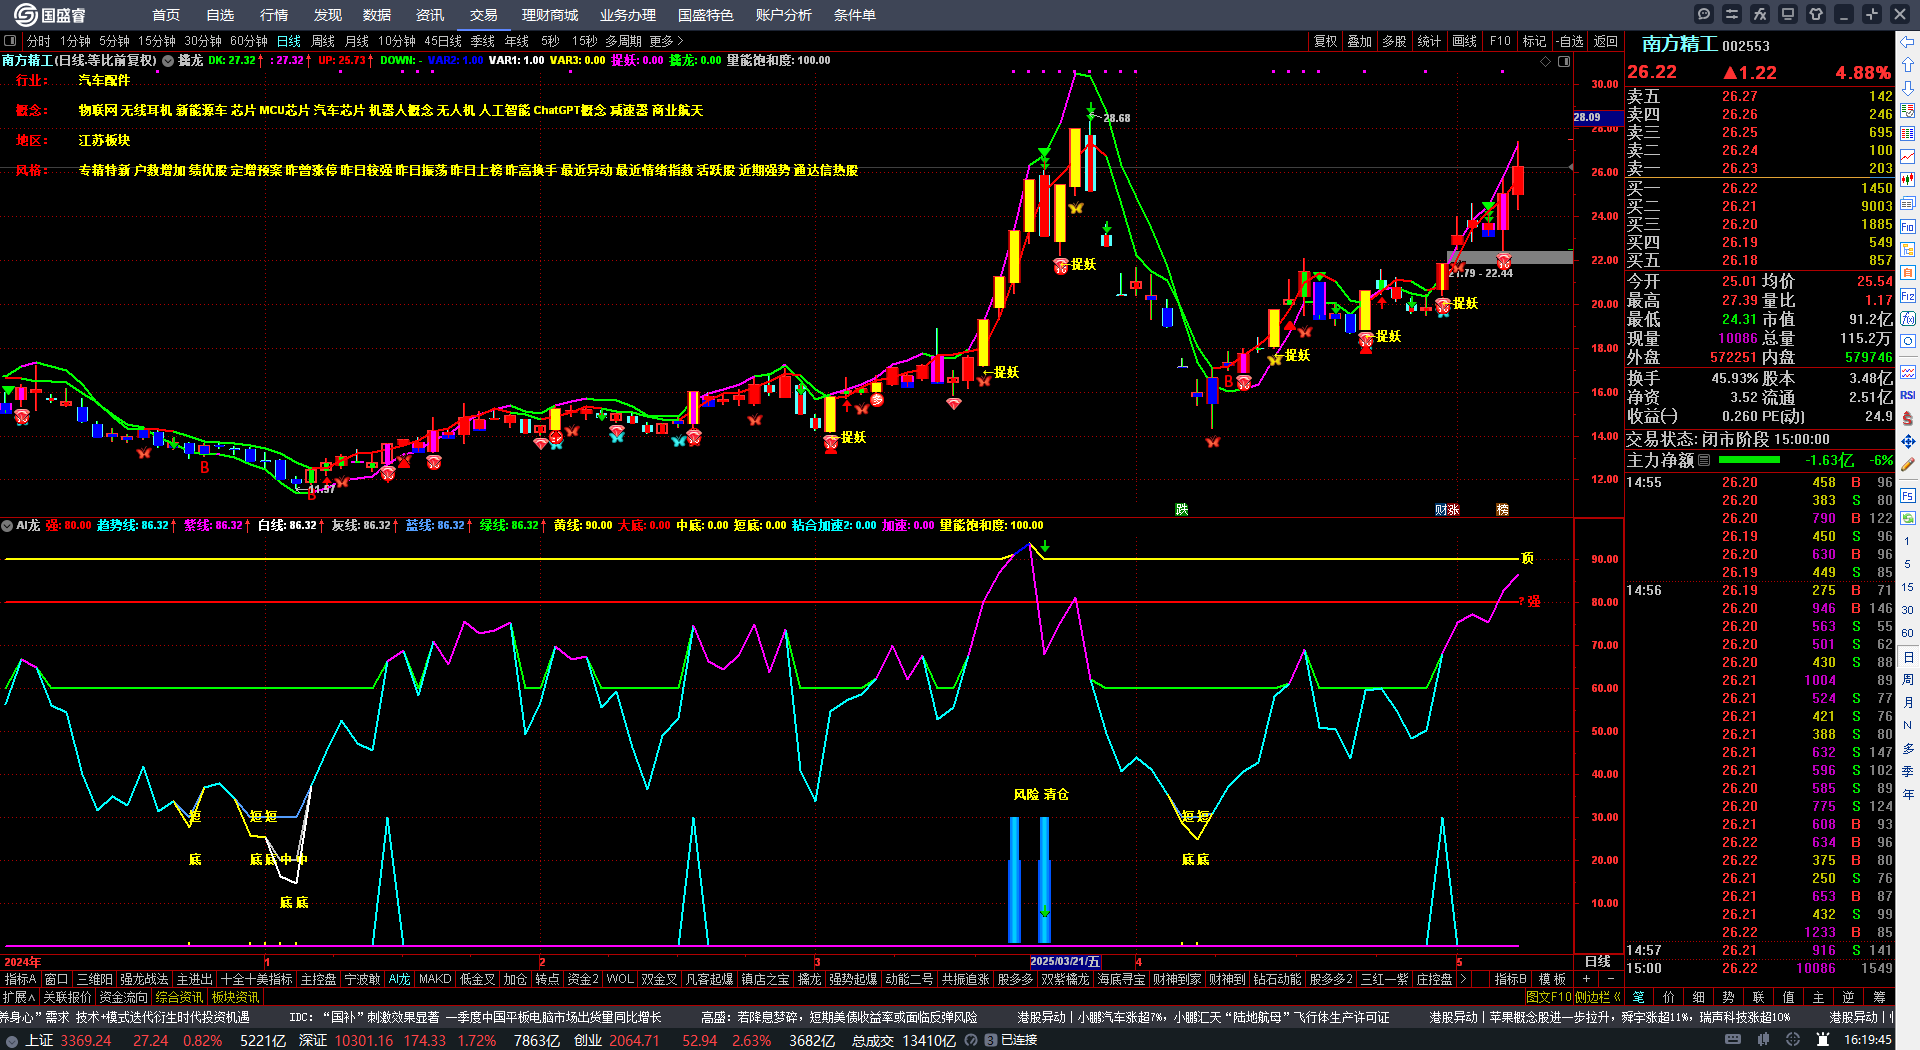Click the 返回 back button

(x=1606, y=41)
